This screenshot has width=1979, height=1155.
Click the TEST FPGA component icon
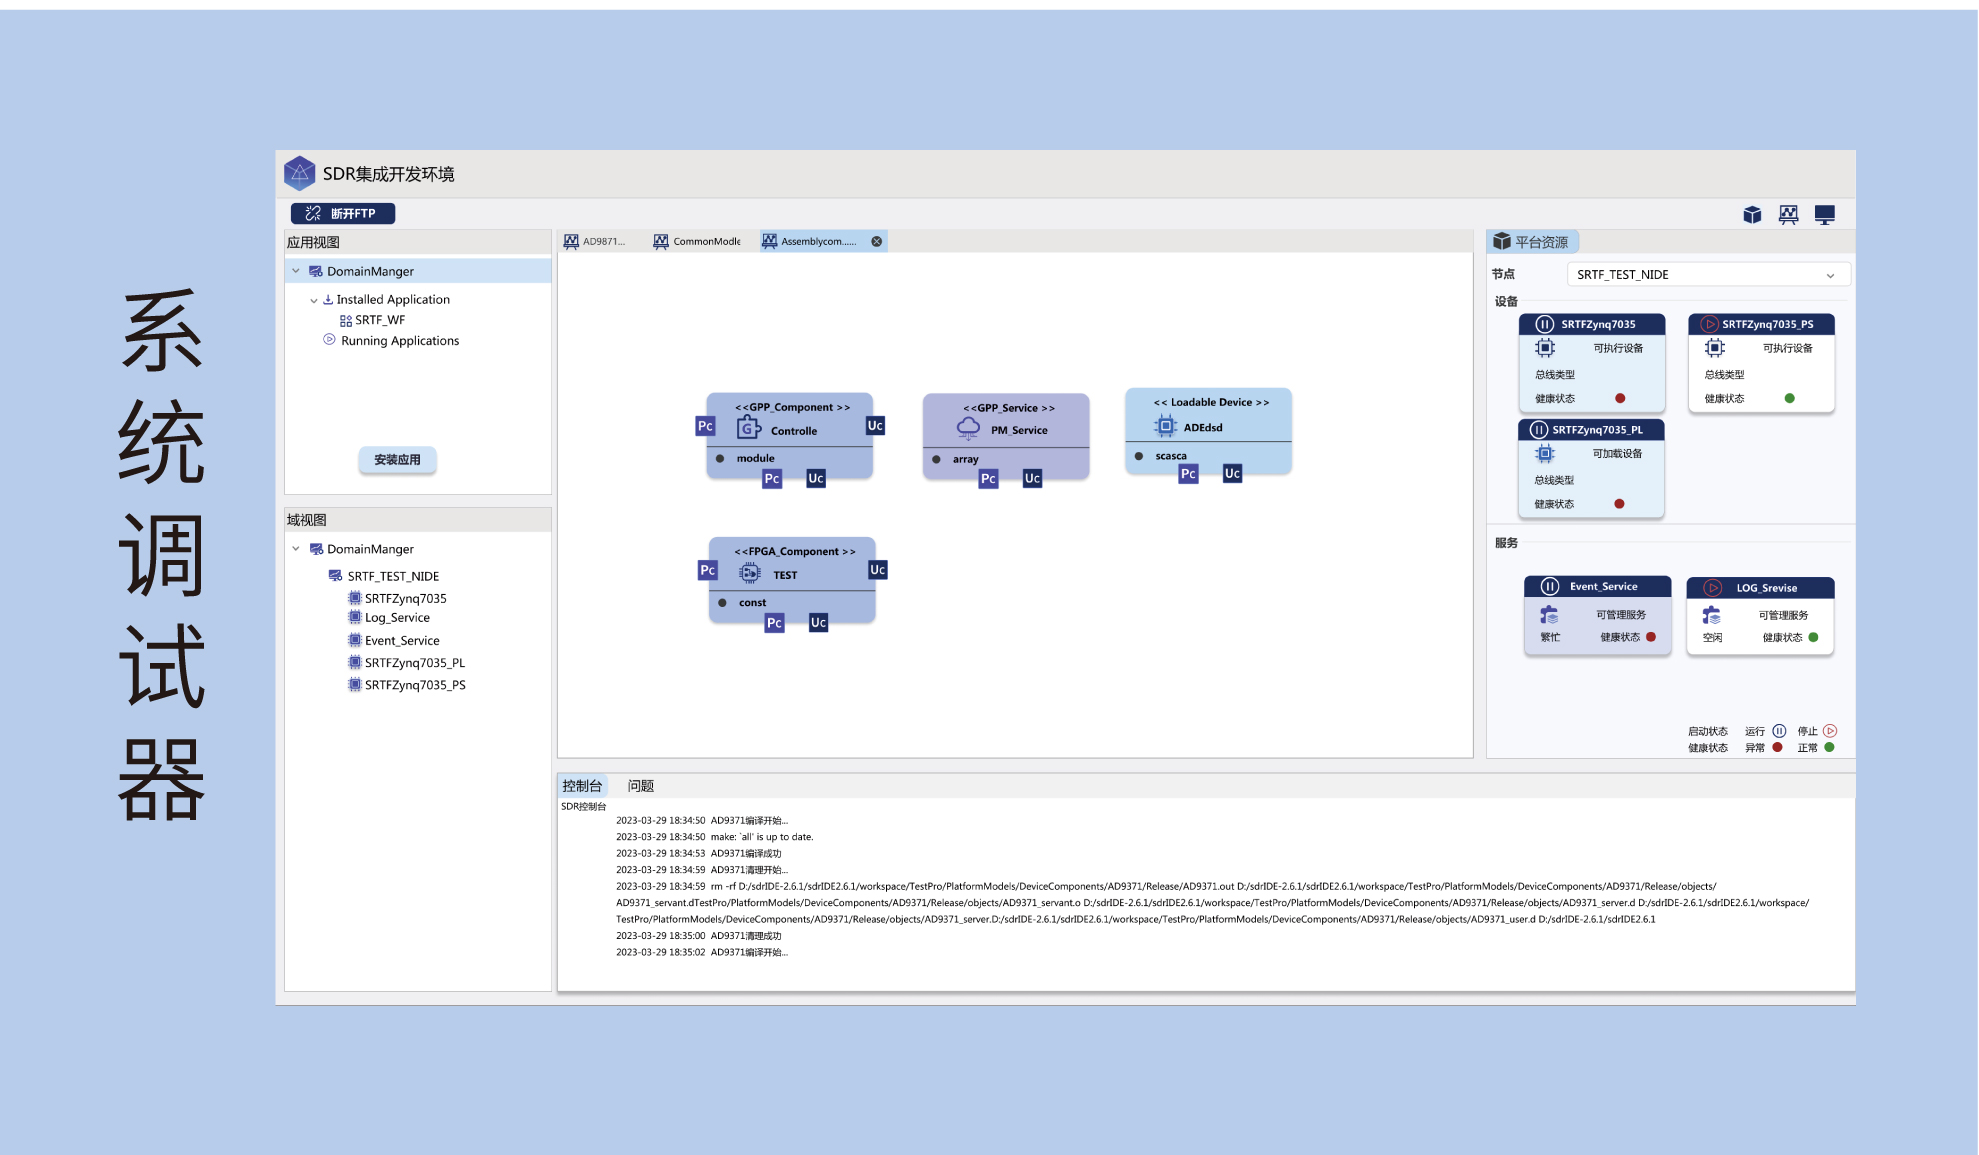pyautogui.click(x=750, y=573)
